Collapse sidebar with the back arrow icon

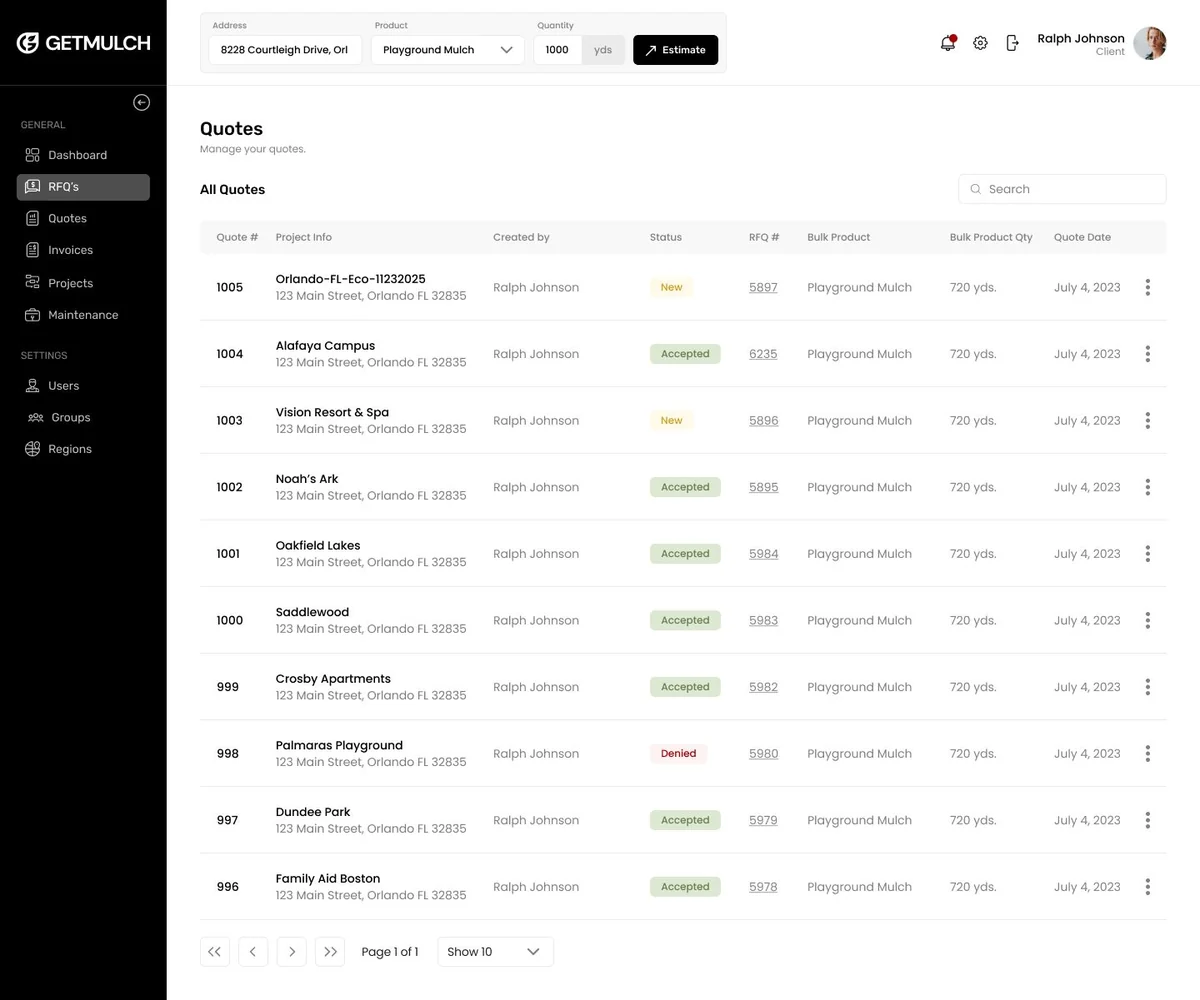click(x=142, y=102)
